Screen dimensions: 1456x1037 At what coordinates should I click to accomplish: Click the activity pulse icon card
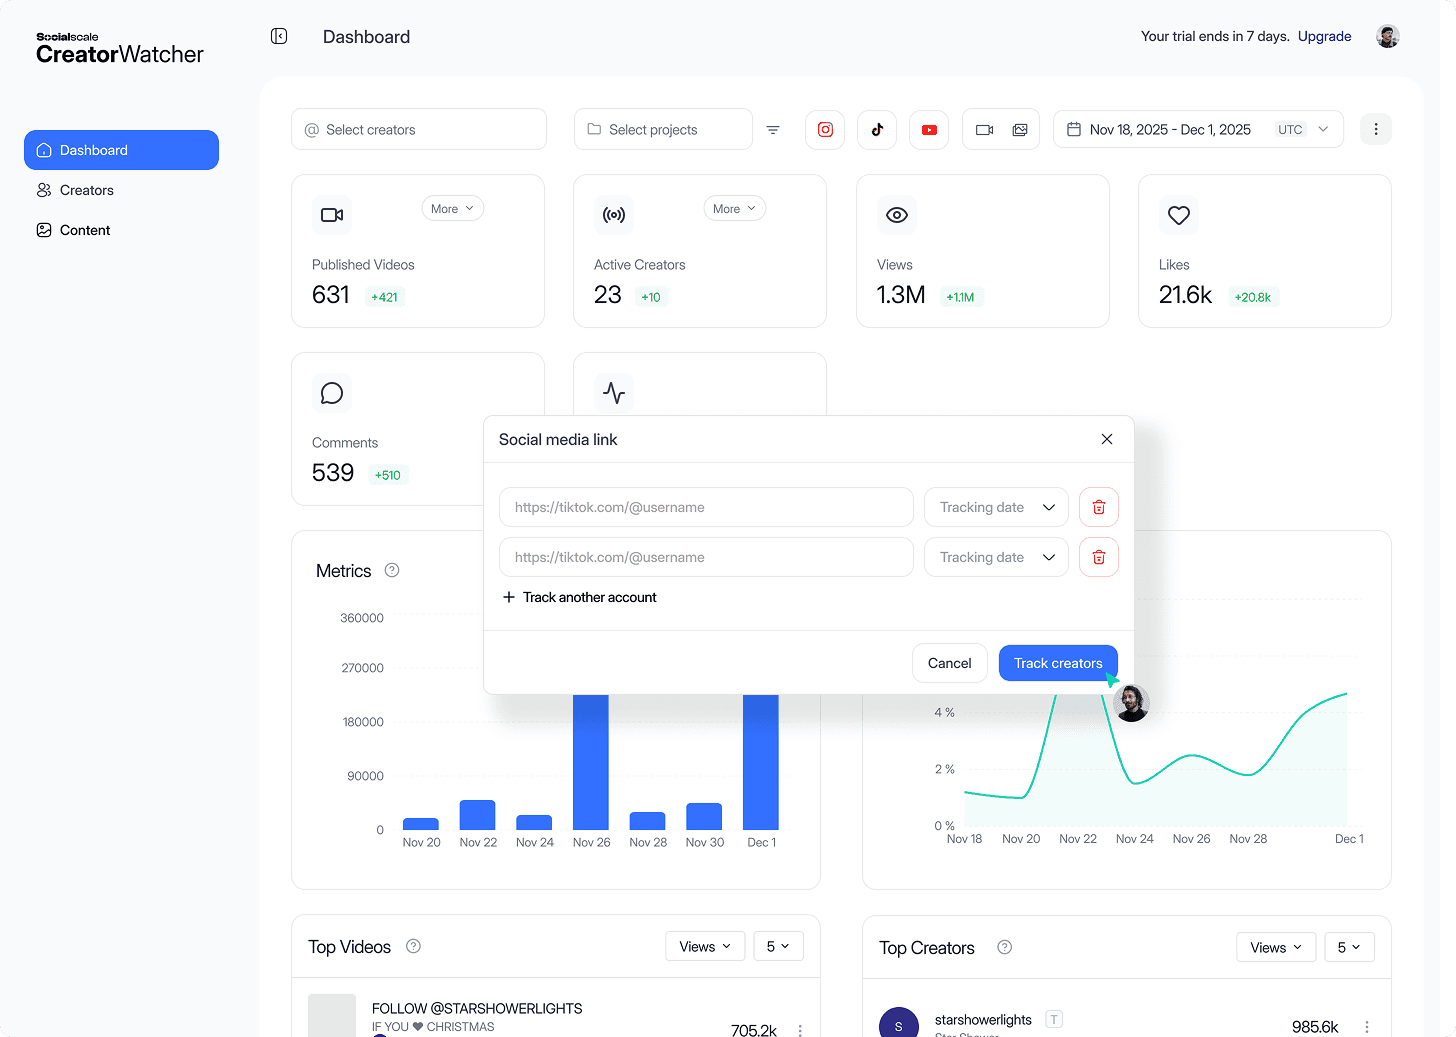[x=614, y=393]
